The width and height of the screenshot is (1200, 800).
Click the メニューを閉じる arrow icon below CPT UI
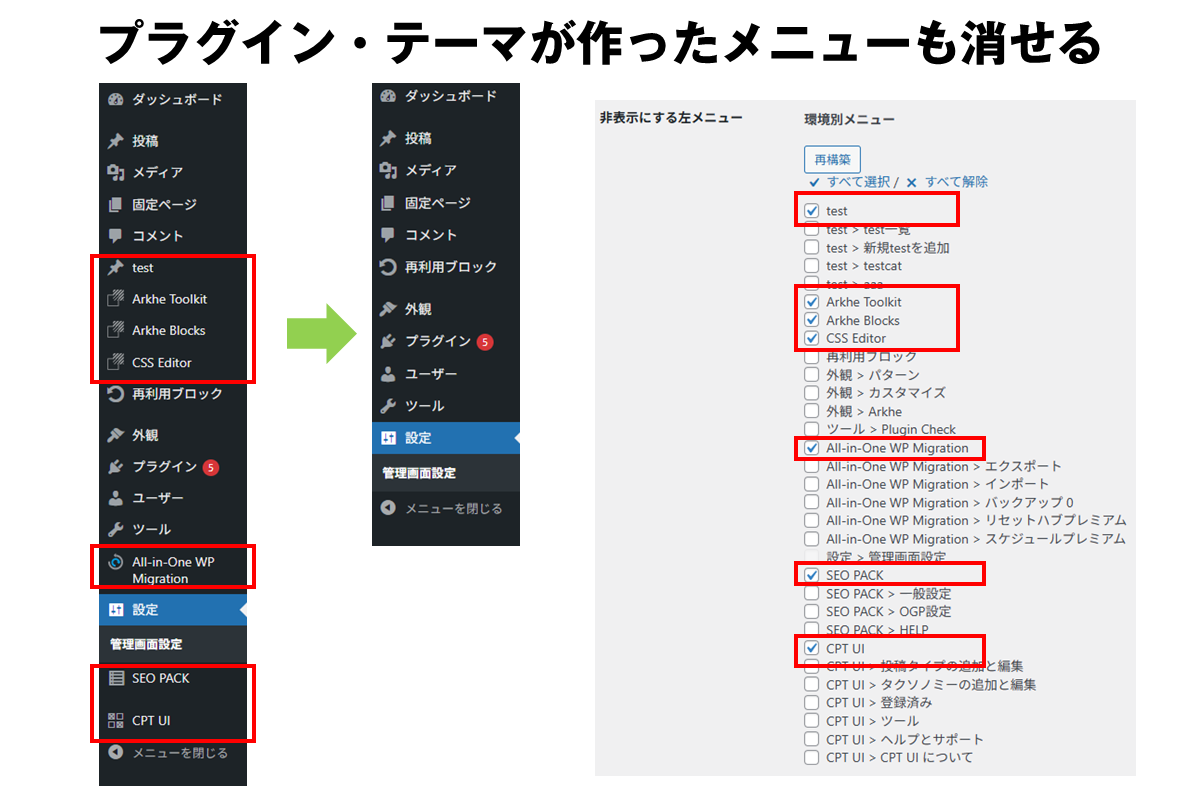(115, 752)
